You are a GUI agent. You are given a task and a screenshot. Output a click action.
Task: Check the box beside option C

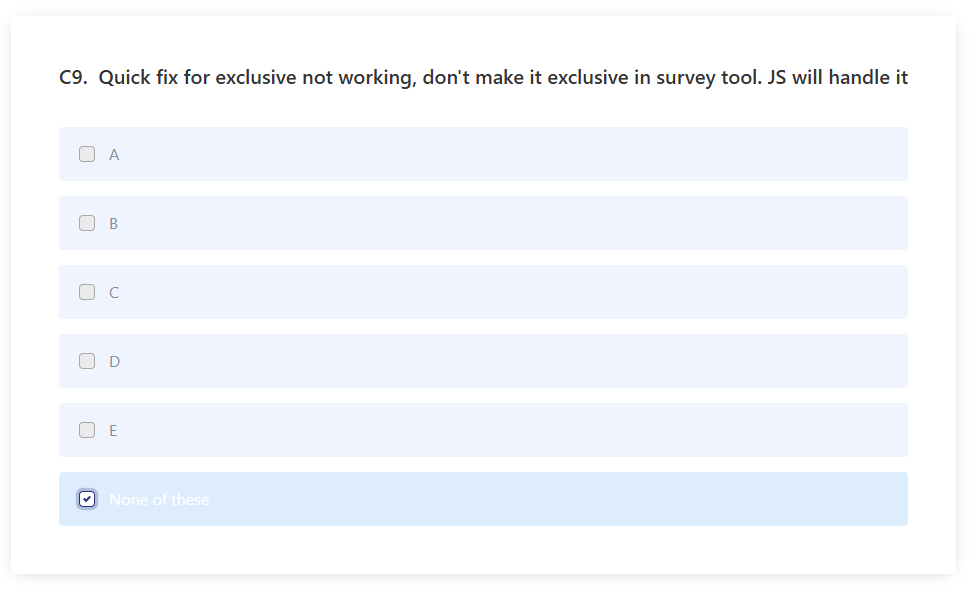point(87,292)
